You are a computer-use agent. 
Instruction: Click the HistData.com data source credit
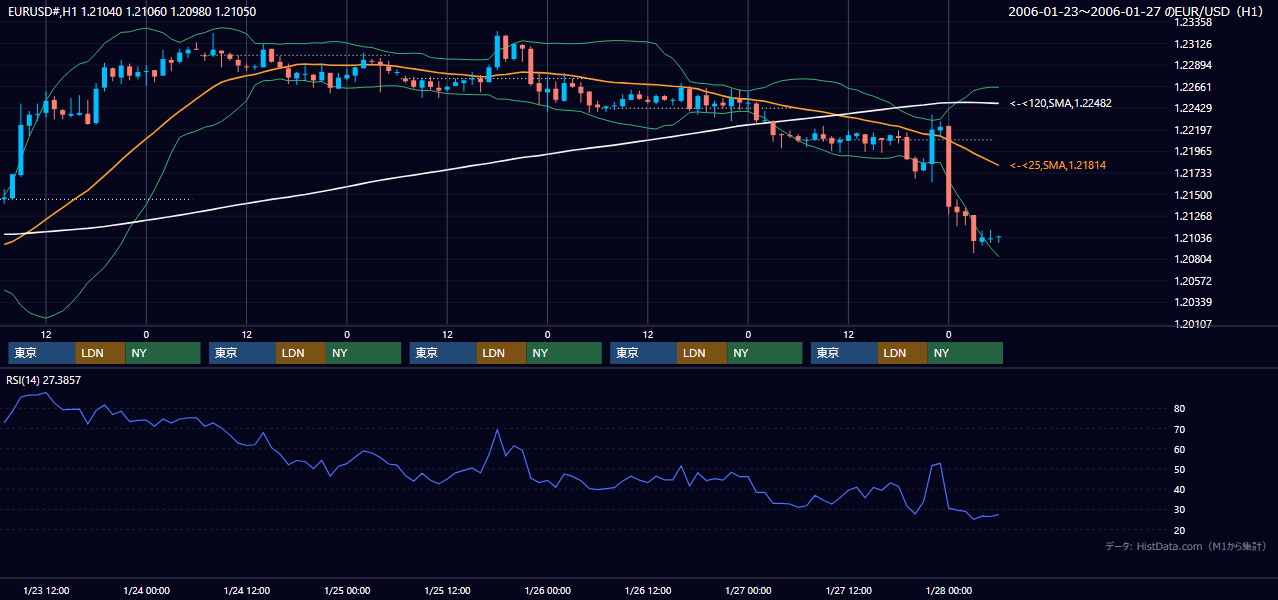(1186, 546)
